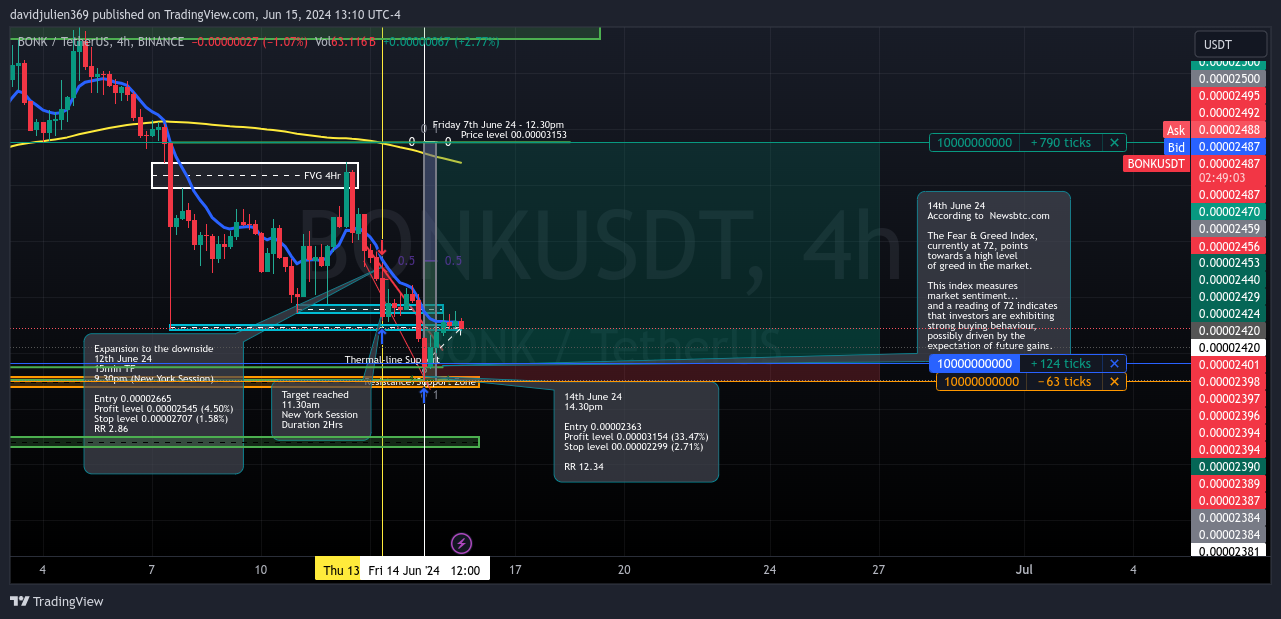Click the 17 date on time axis

pyautogui.click(x=516, y=570)
